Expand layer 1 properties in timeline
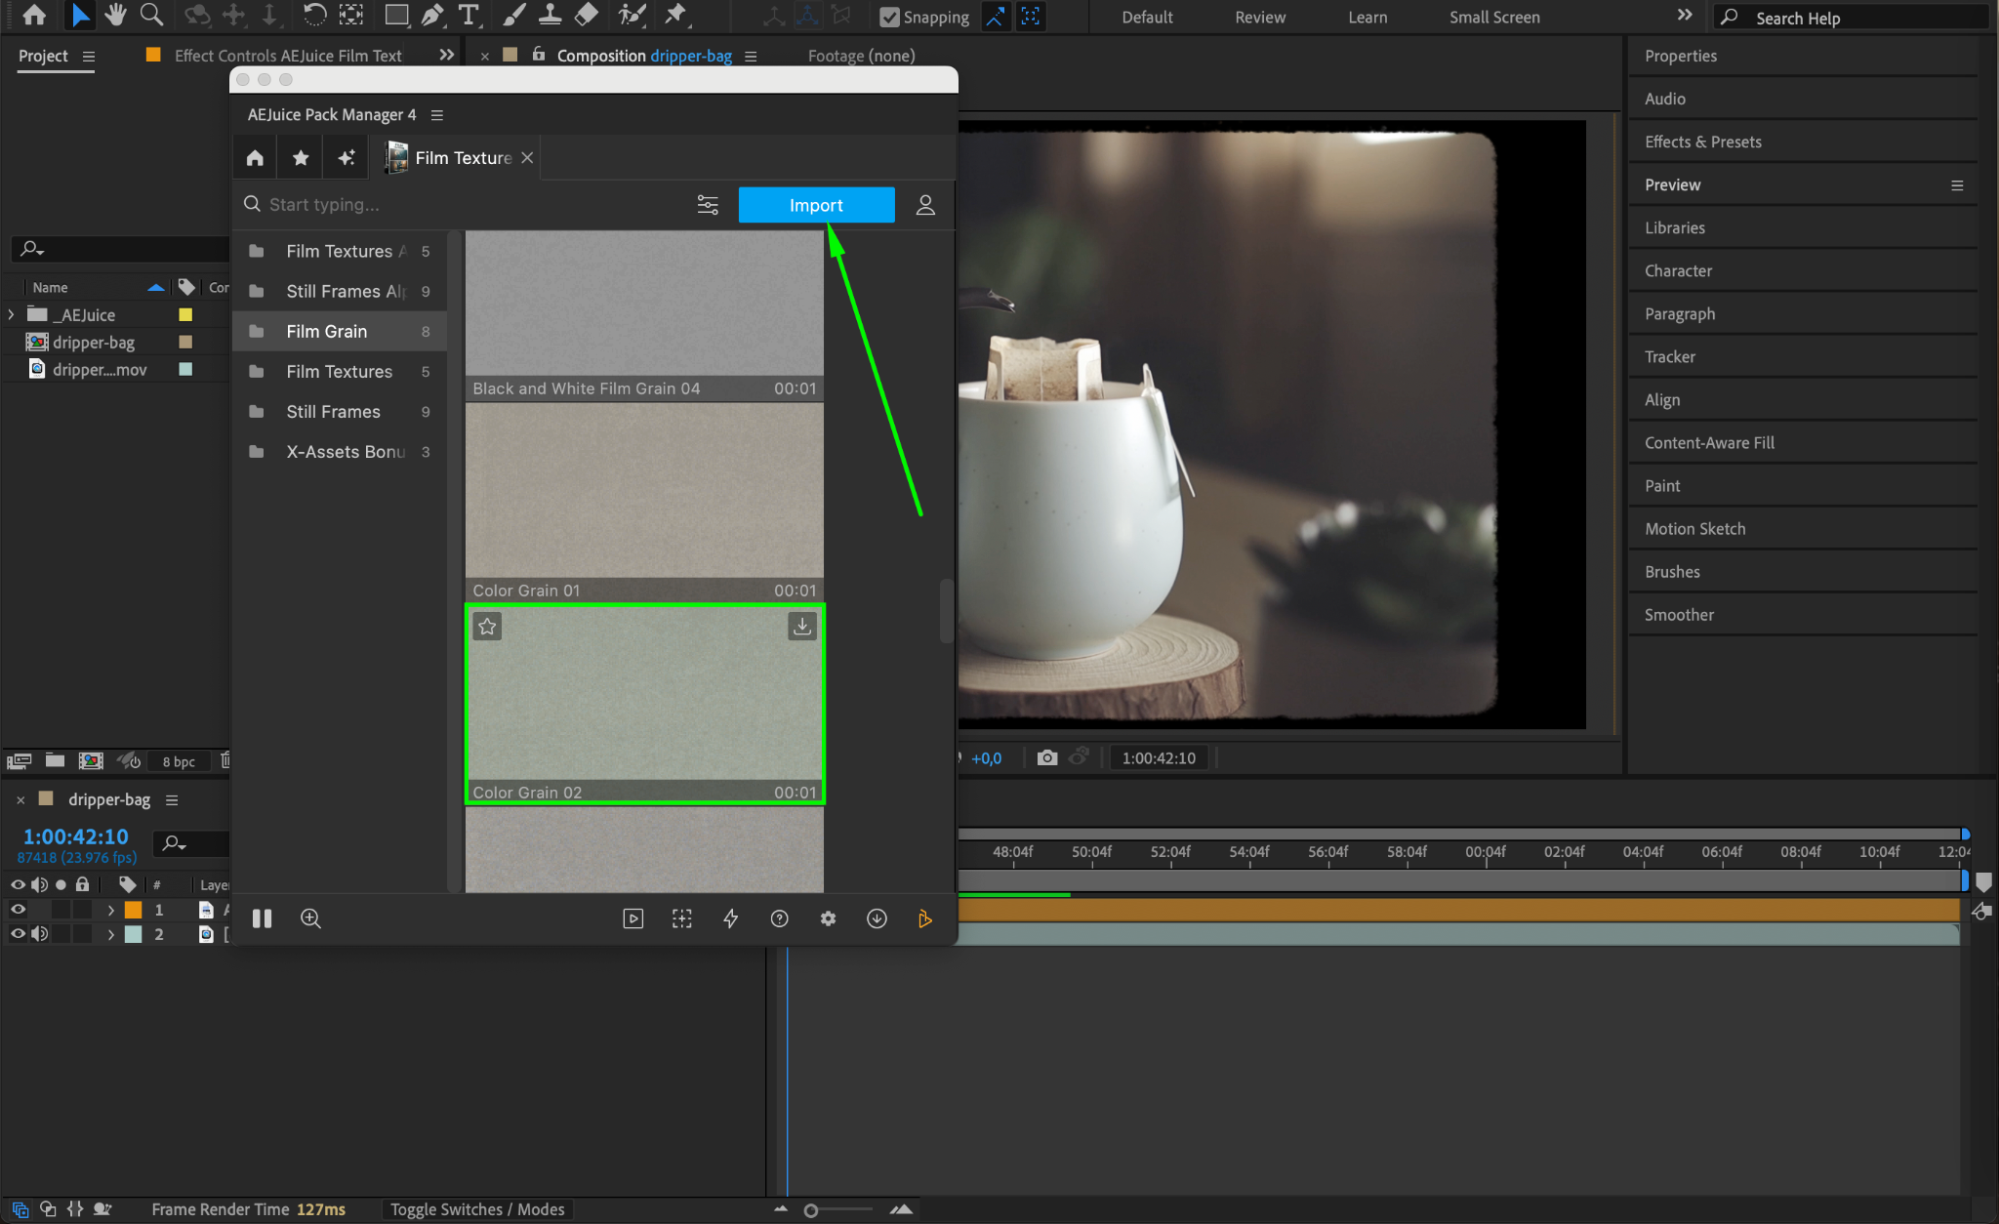Image resolution: width=1999 pixels, height=1224 pixels. pyautogui.click(x=111, y=910)
